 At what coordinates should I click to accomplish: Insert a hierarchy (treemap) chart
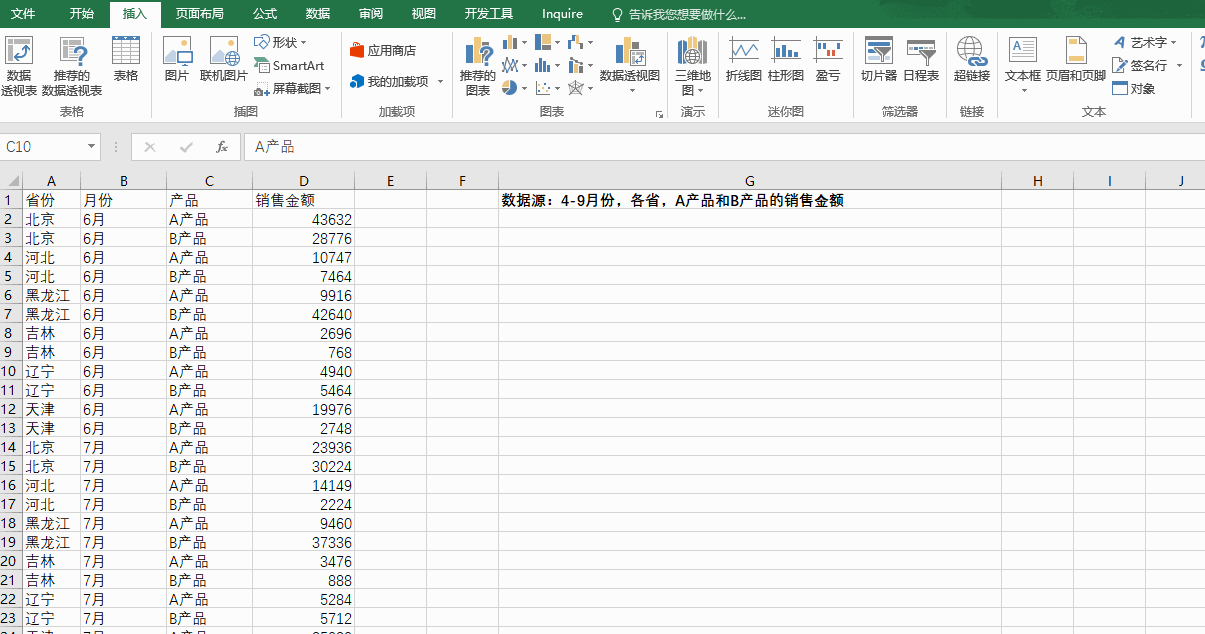coord(548,42)
